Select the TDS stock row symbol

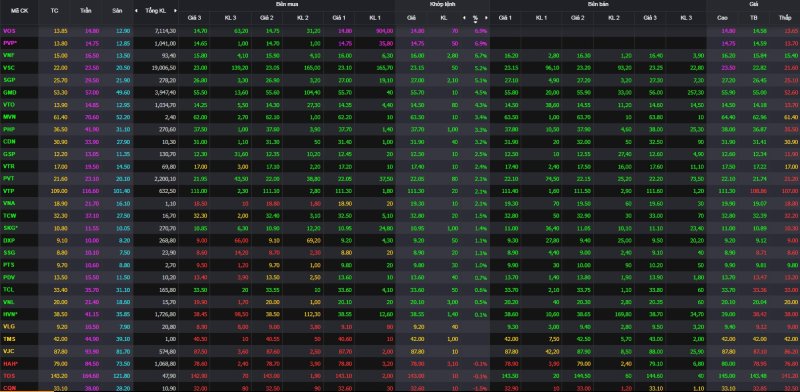click(9, 376)
